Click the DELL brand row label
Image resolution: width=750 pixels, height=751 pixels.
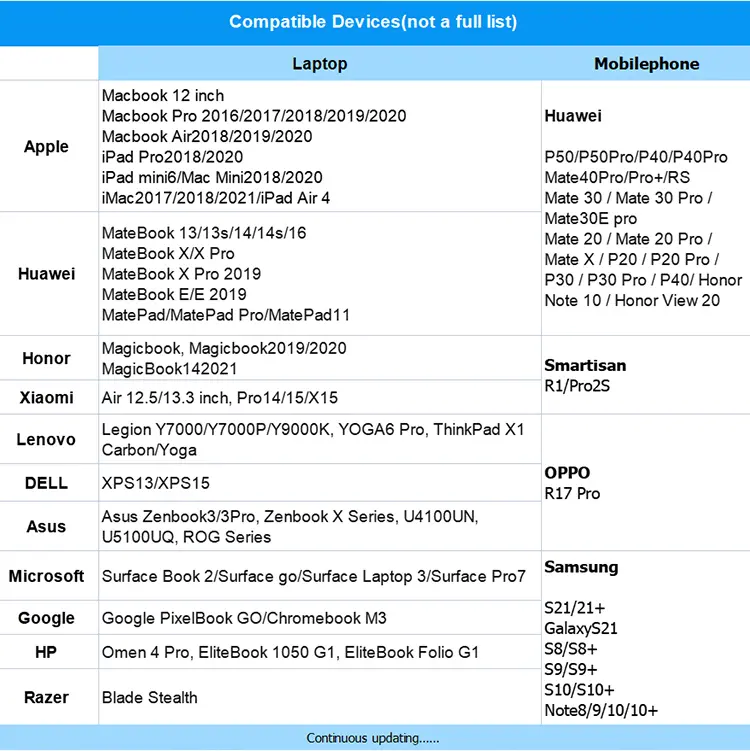pyautogui.click(x=46, y=483)
